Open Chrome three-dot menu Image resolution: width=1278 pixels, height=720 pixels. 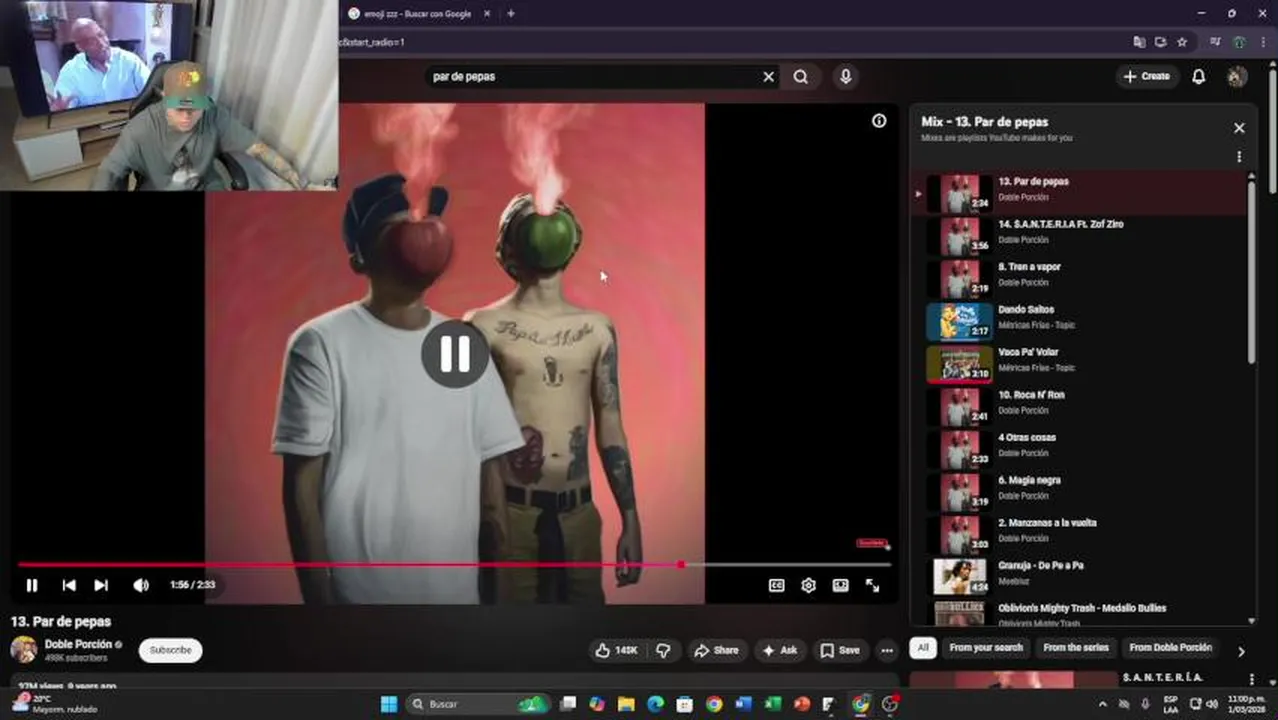[x=1262, y=42]
